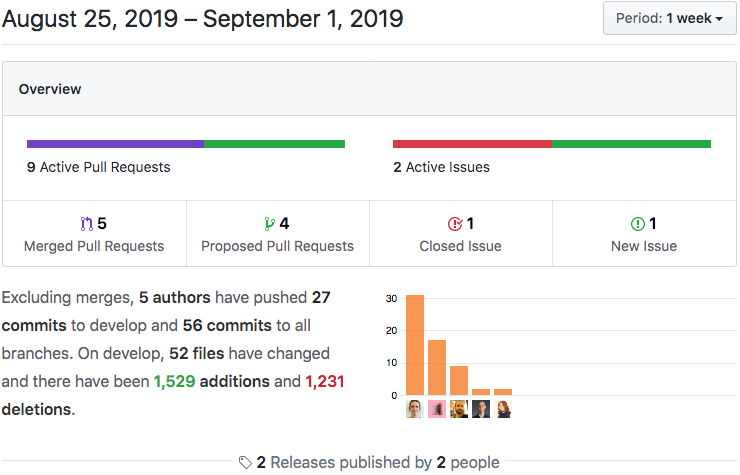Click the Overview heading
The image size is (740, 475).
50,89
